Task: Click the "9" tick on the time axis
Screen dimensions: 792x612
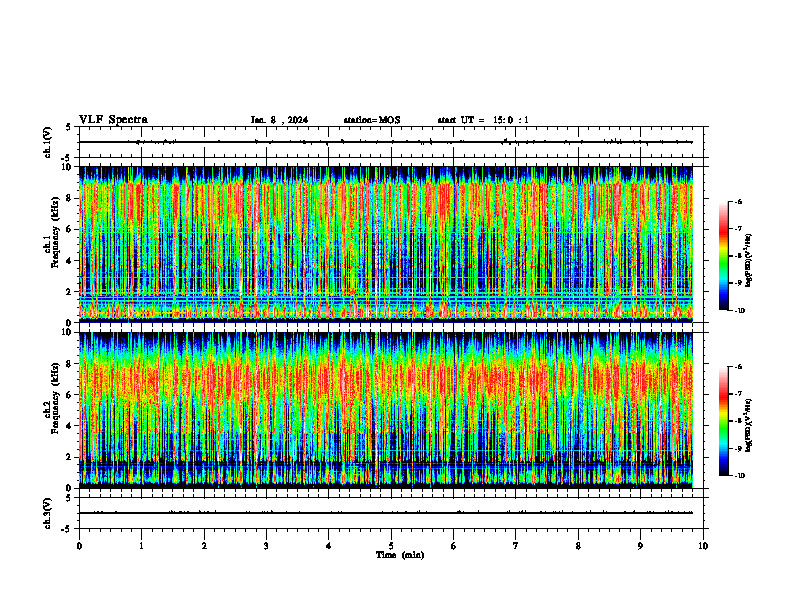Action: coord(640,546)
